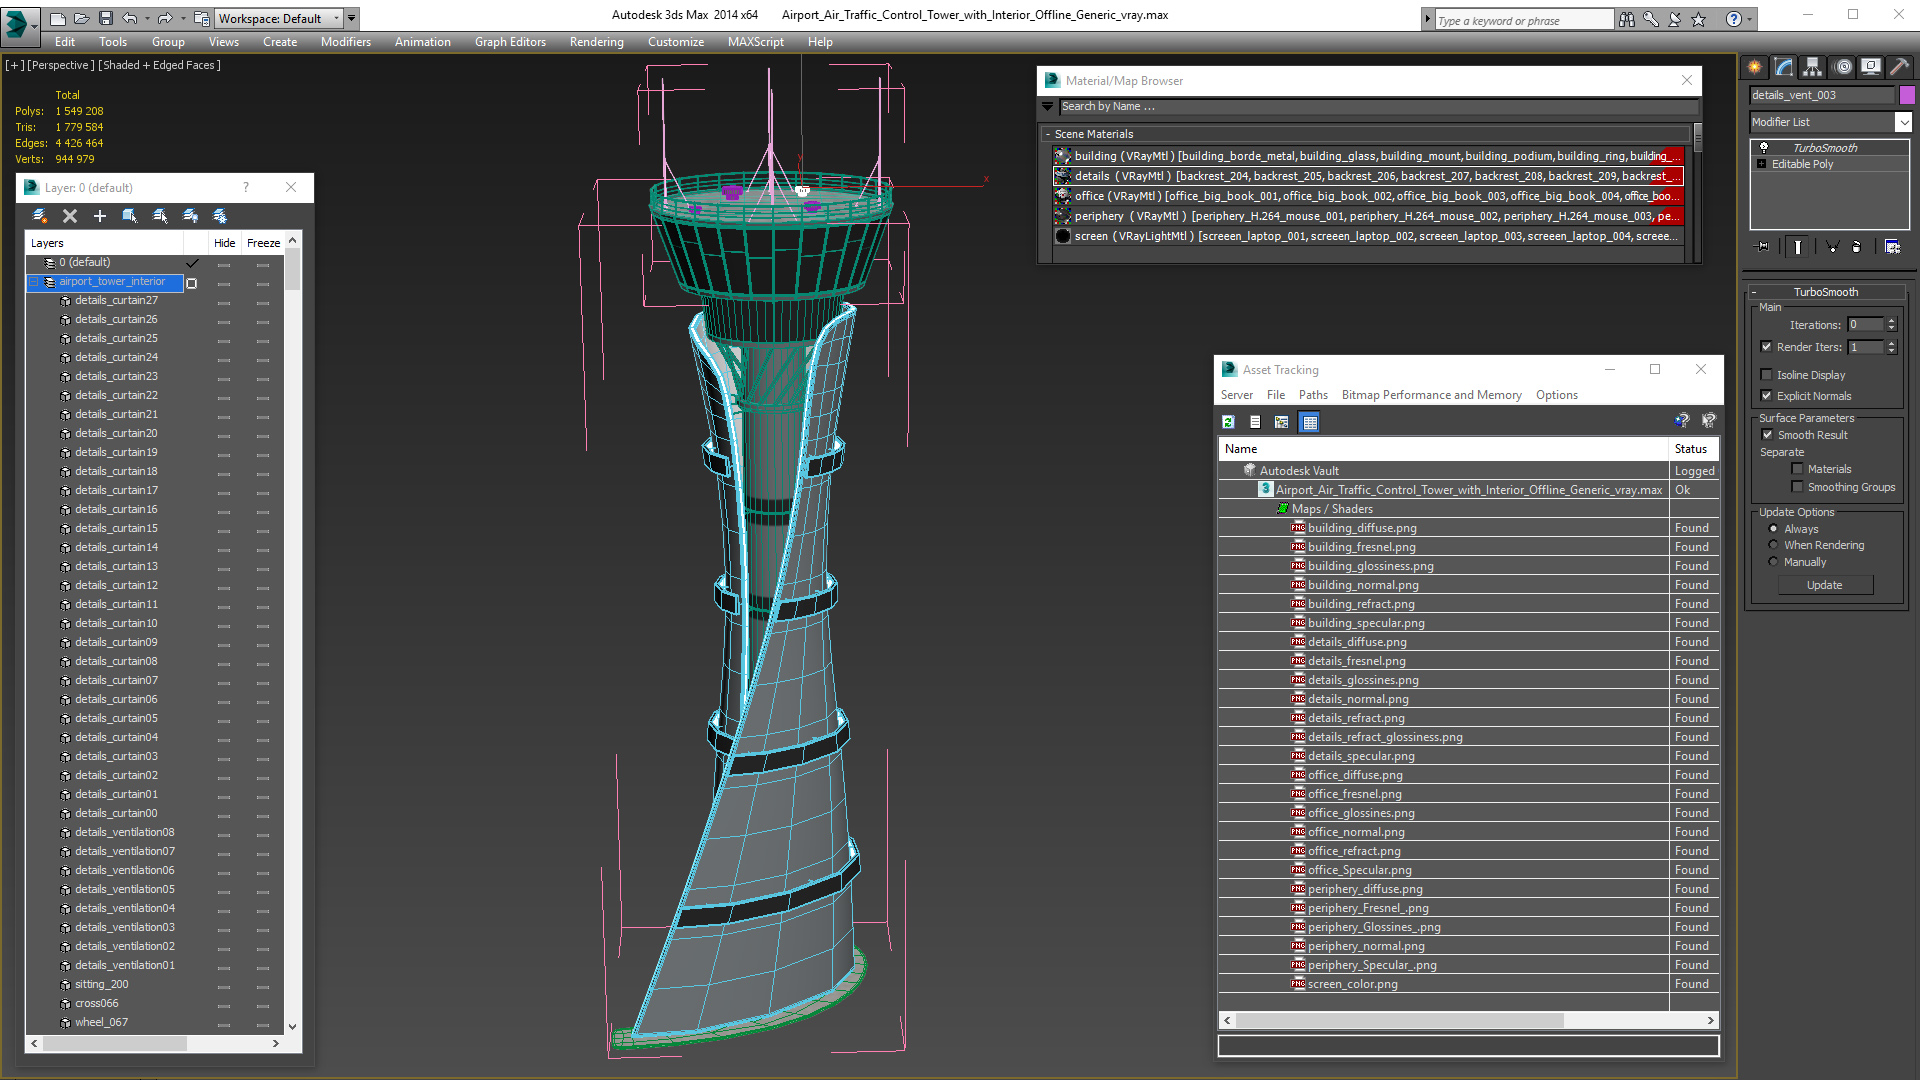Collapse TurboSmooth rollout header
This screenshot has height=1080, width=1920.
[x=1826, y=292]
